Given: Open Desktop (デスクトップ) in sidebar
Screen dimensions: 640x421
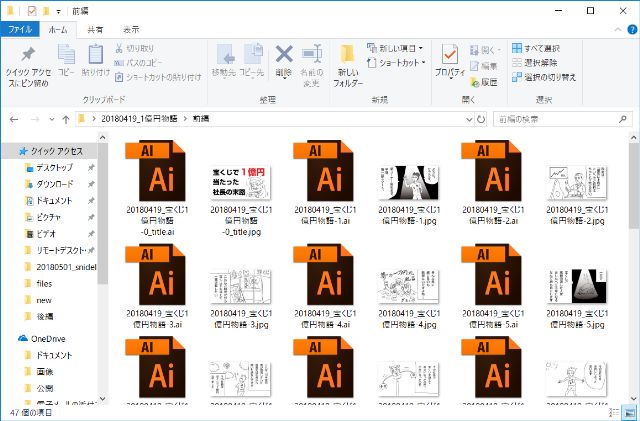Looking at the screenshot, I should tap(54, 167).
